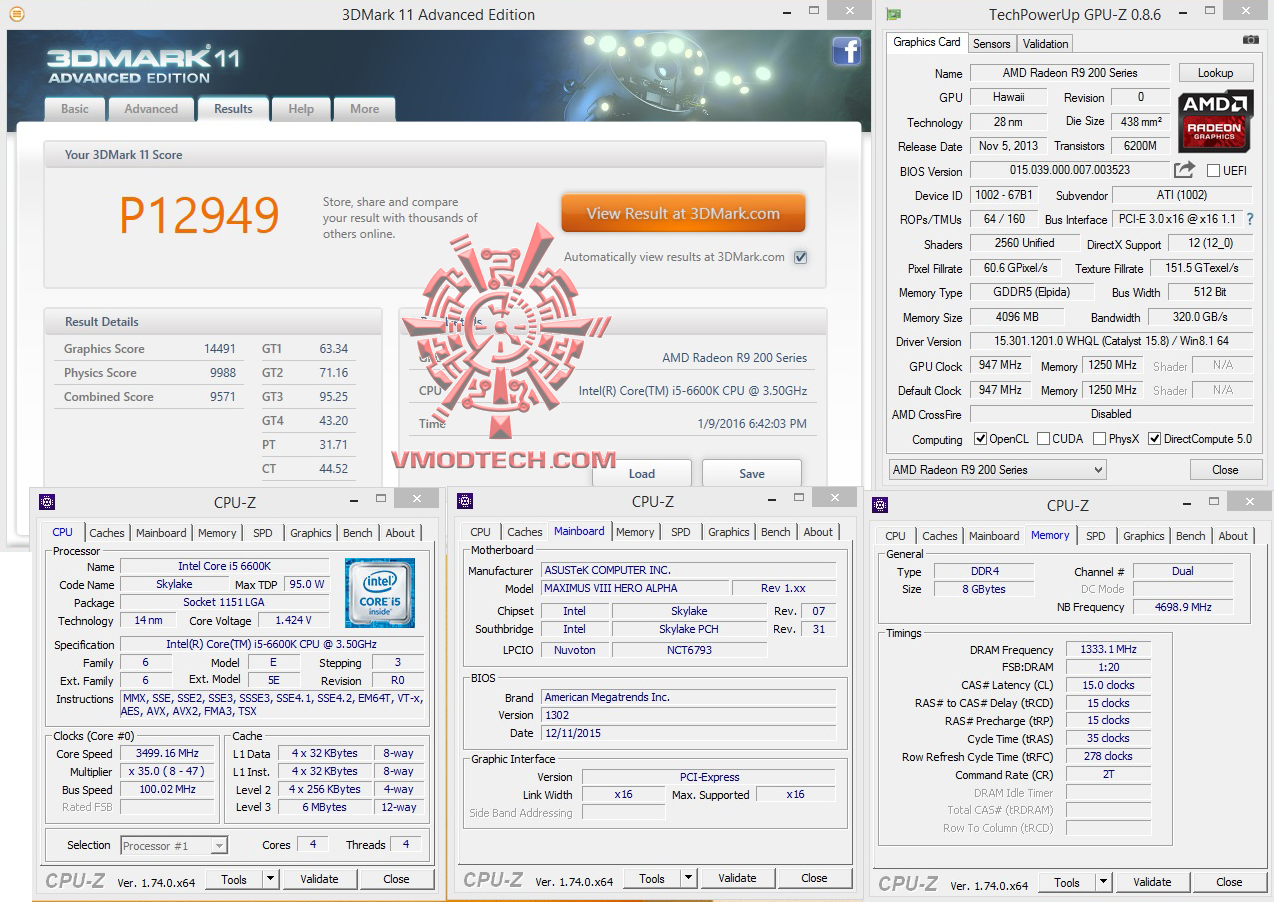Click View Result at 3DMark.com button
Screen dimensions: 1274x902
point(683,213)
